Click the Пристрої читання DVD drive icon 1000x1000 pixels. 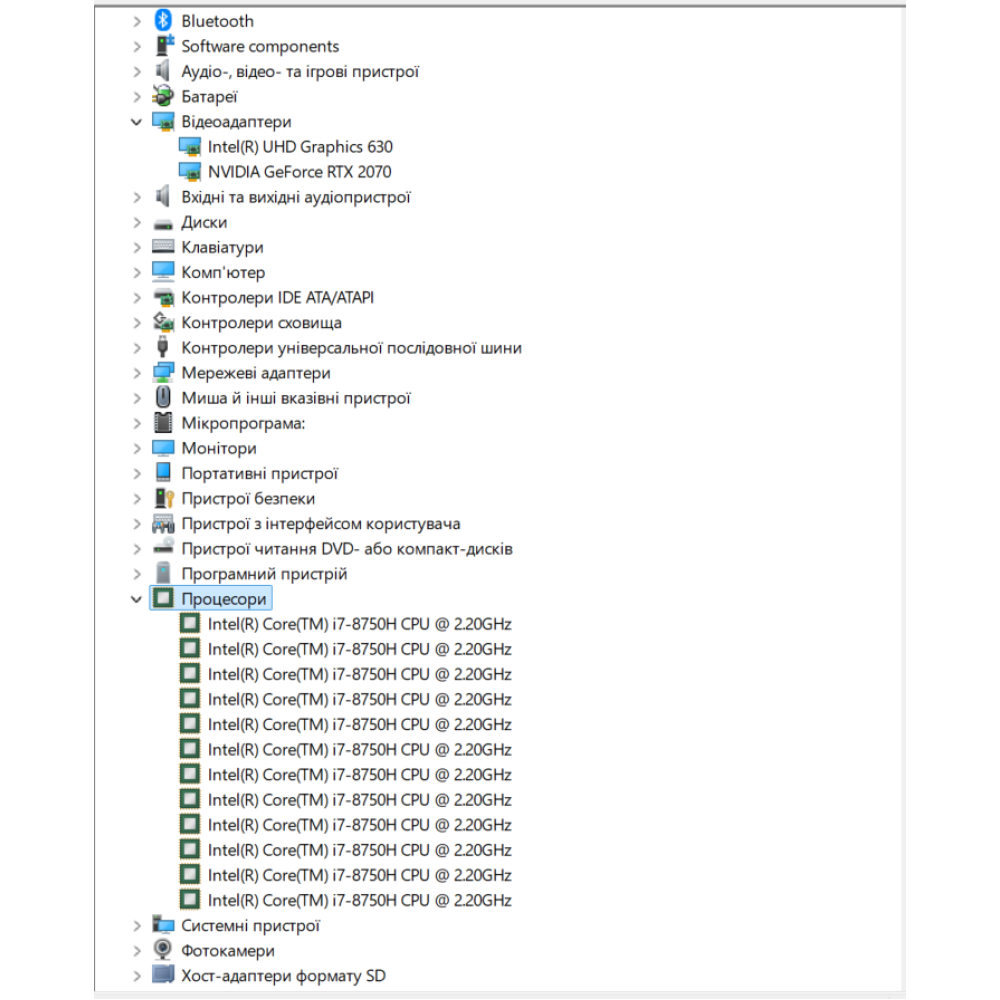click(163, 548)
